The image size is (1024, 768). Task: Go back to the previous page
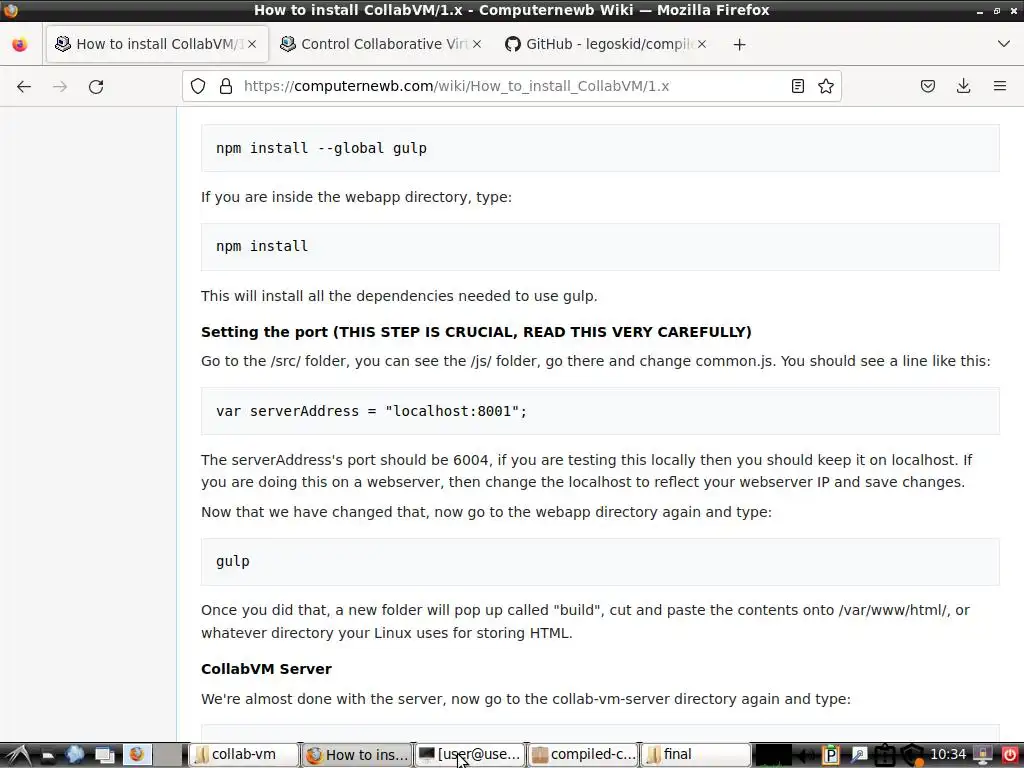click(x=24, y=86)
